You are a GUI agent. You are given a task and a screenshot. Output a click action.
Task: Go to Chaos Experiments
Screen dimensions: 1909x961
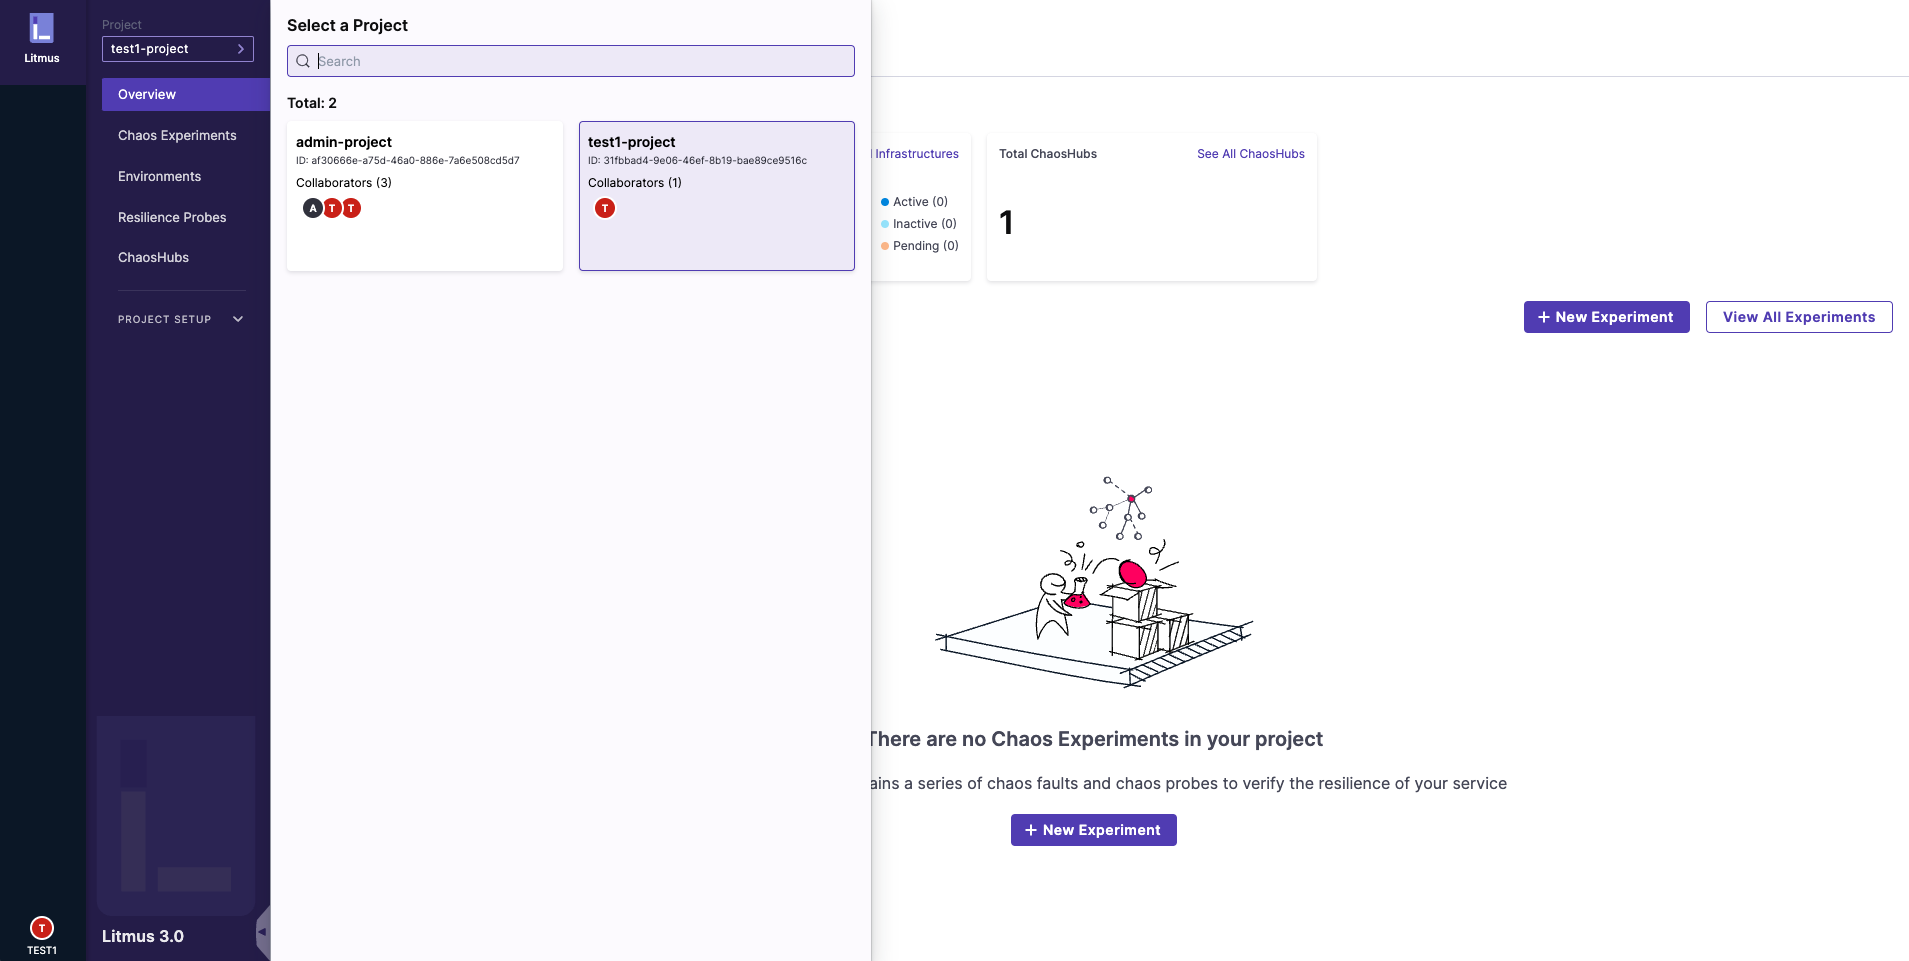click(177, 135)
